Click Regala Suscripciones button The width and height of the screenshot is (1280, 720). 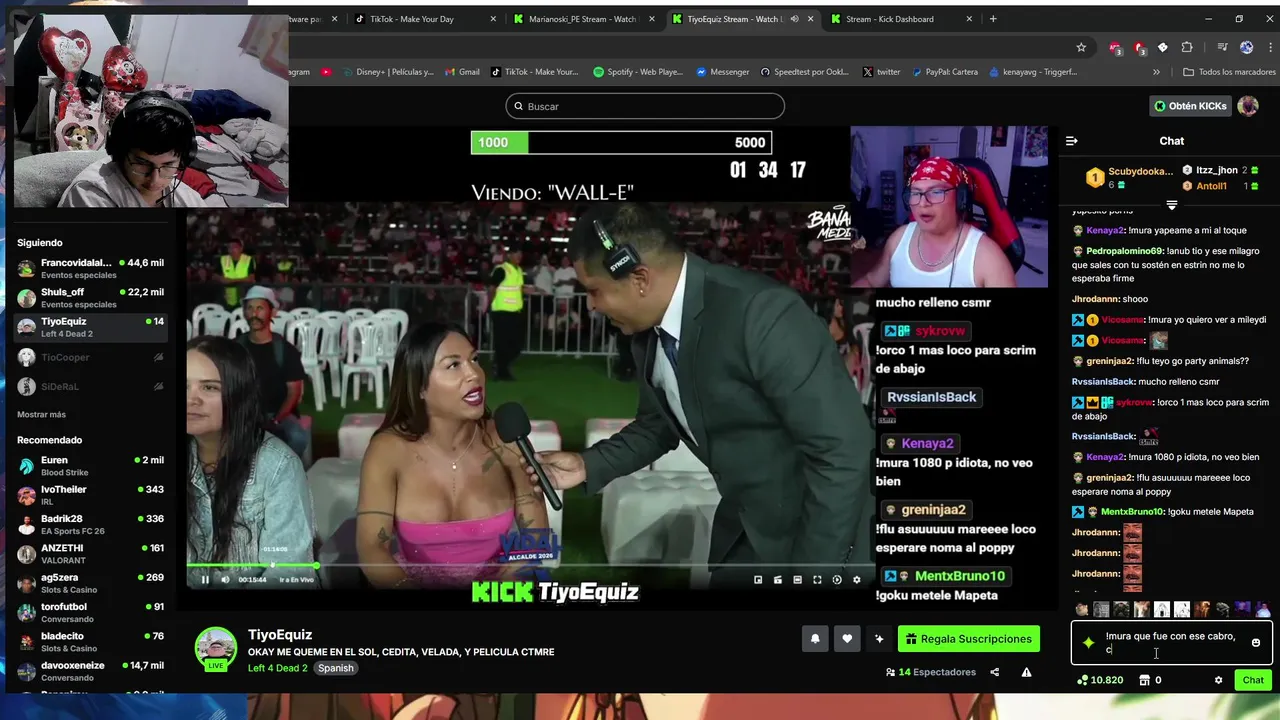pos(969,639)
